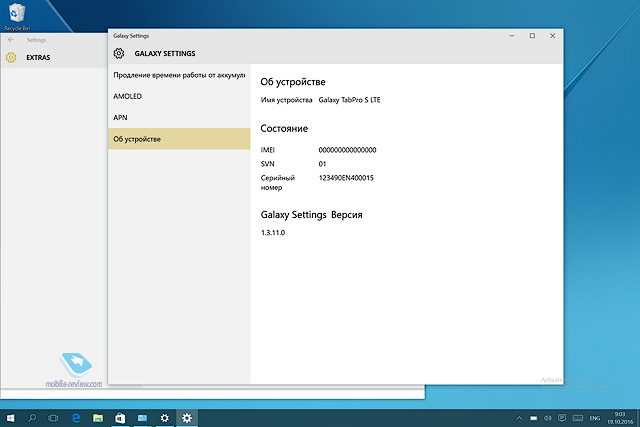The width and height of the screenshot is (640, 427).
Task: Select battery life extension menu item
Action: pyautogui.click(x=179, y=75)
